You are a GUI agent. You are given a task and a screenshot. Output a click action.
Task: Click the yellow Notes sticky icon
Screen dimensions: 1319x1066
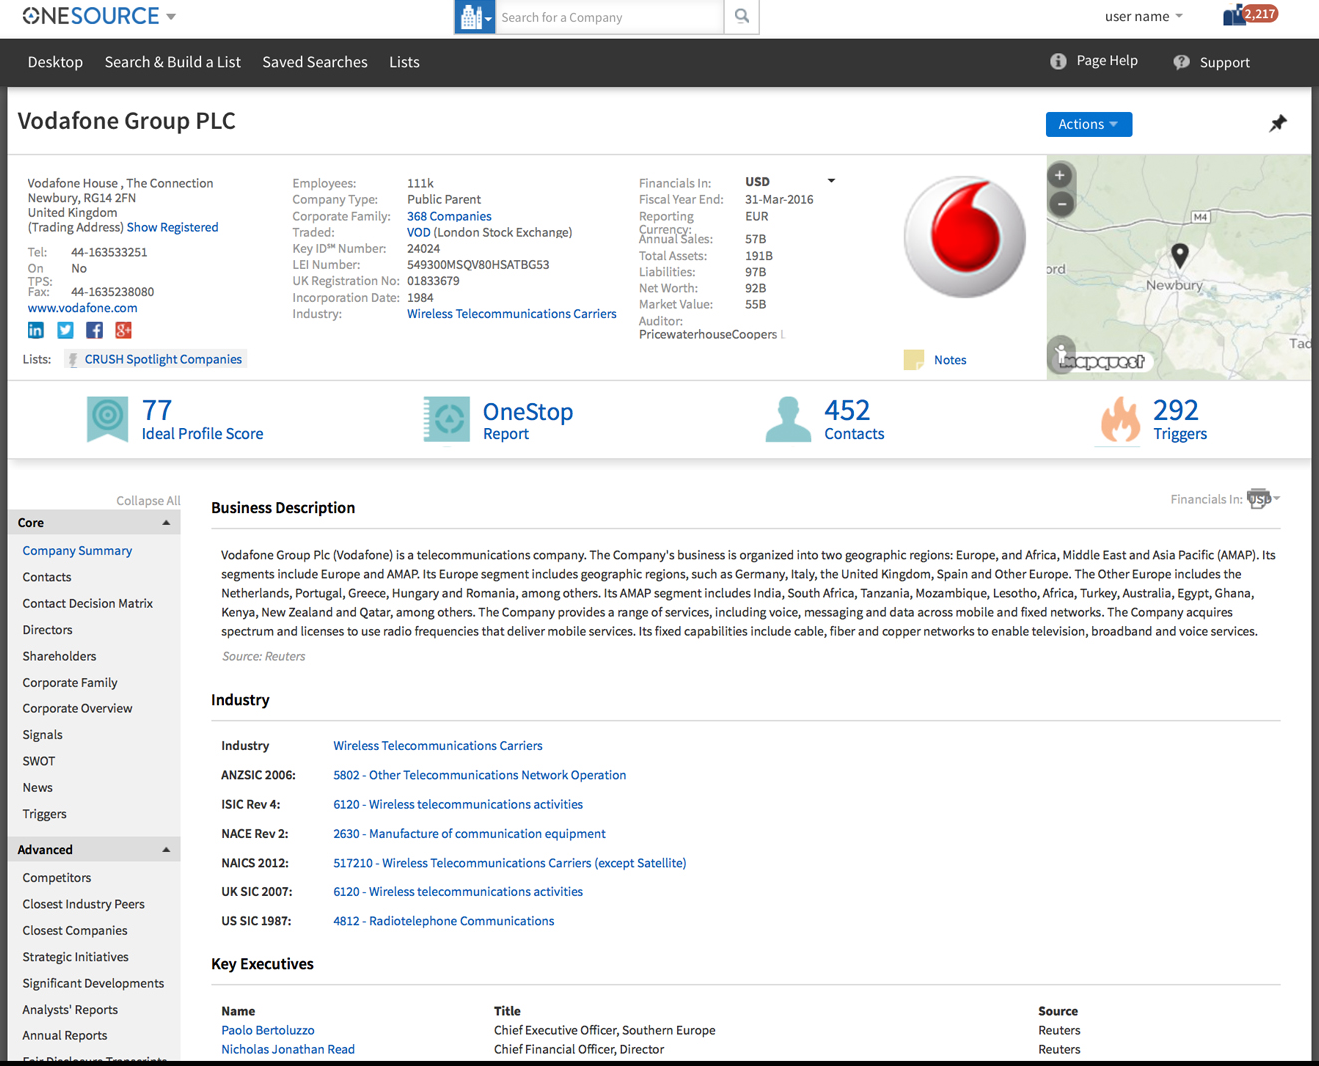(x=913, y=360)
